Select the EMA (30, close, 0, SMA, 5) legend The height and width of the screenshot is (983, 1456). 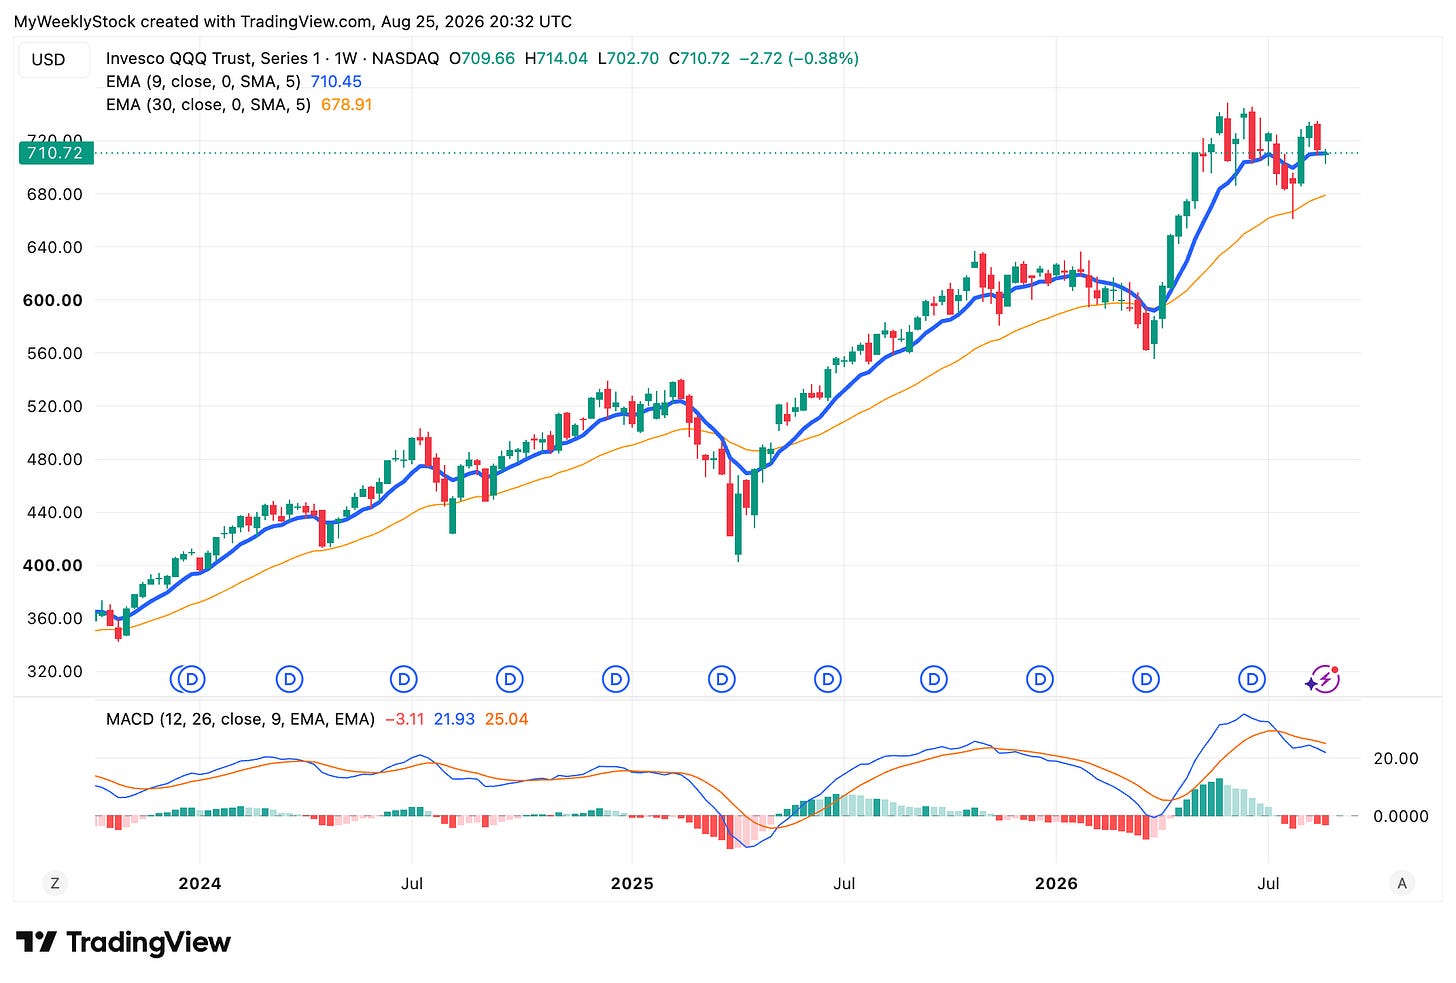point(209,104)
